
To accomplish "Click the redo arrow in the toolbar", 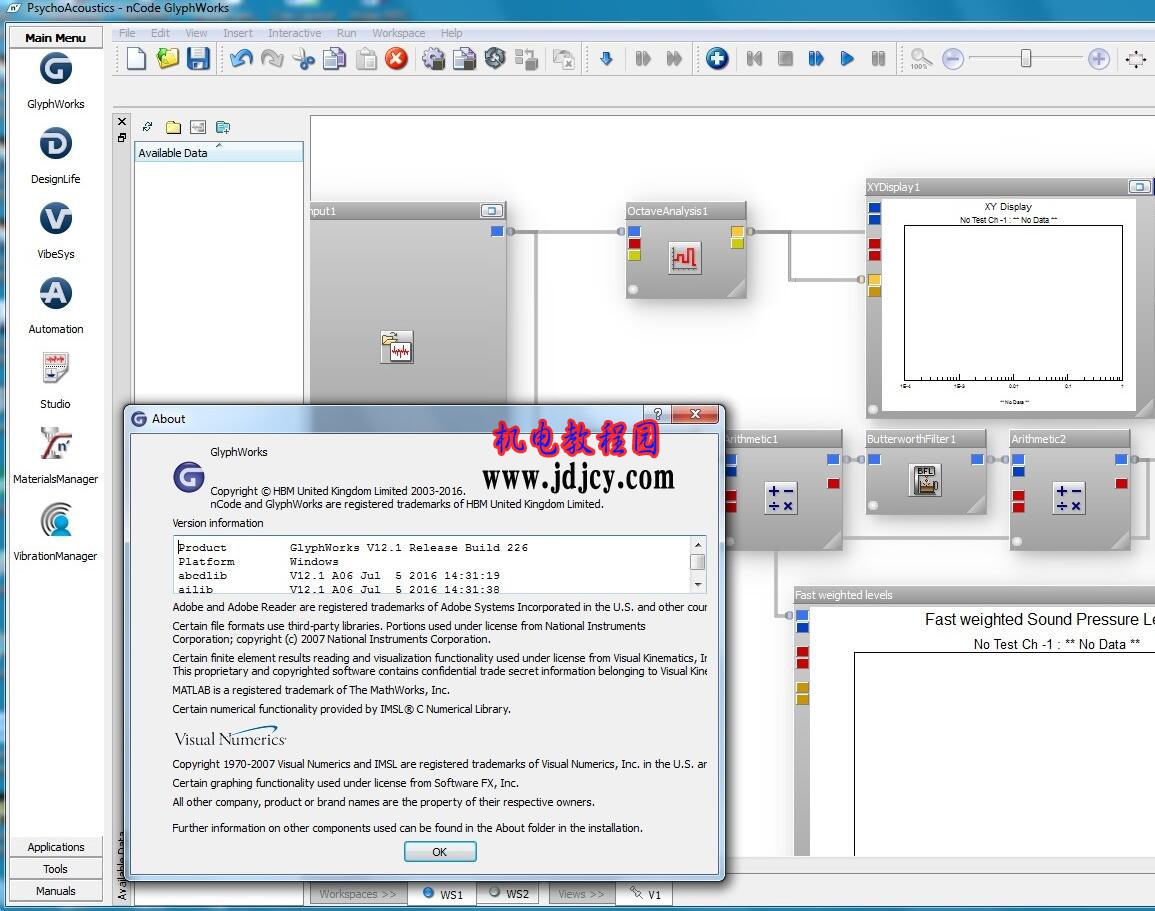I will click(x=273, y=59).
